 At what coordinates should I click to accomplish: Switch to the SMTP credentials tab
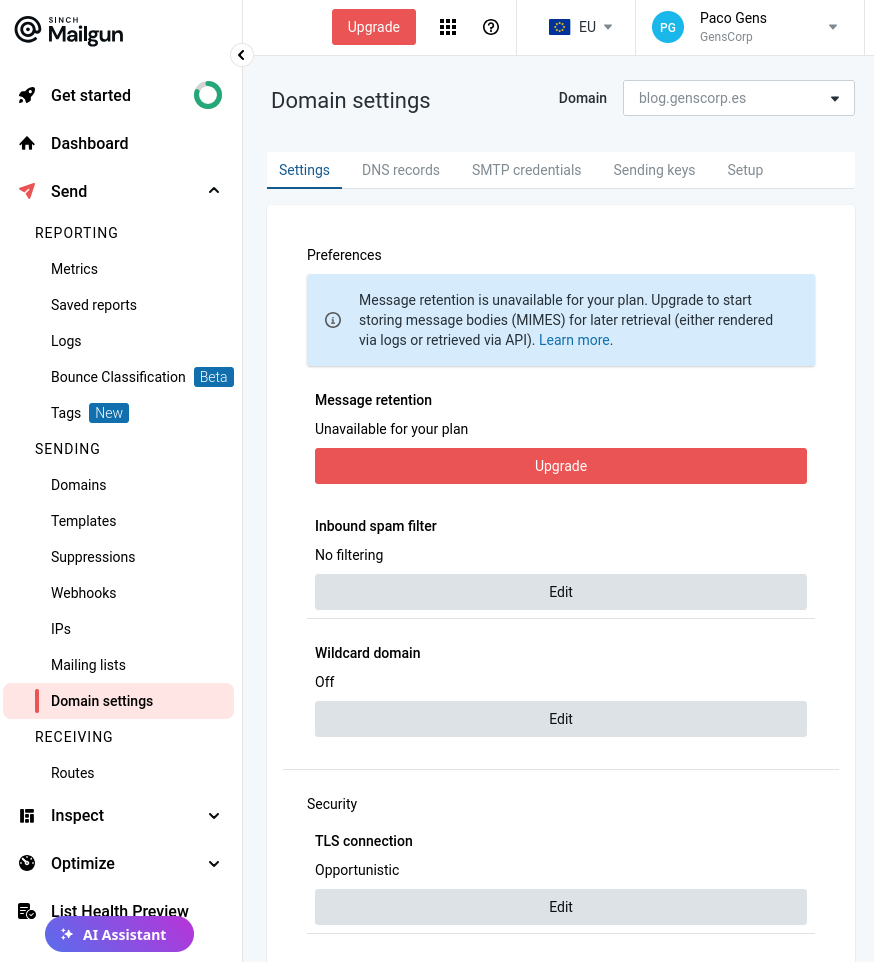(x=526, y=170)
